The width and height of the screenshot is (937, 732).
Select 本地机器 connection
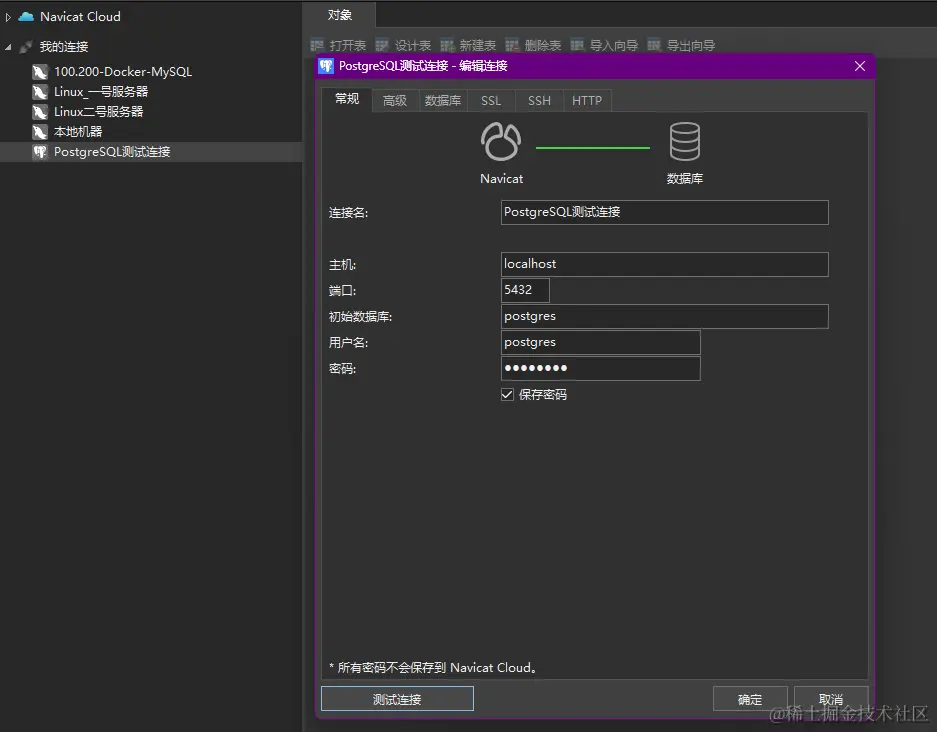(78, 131)
